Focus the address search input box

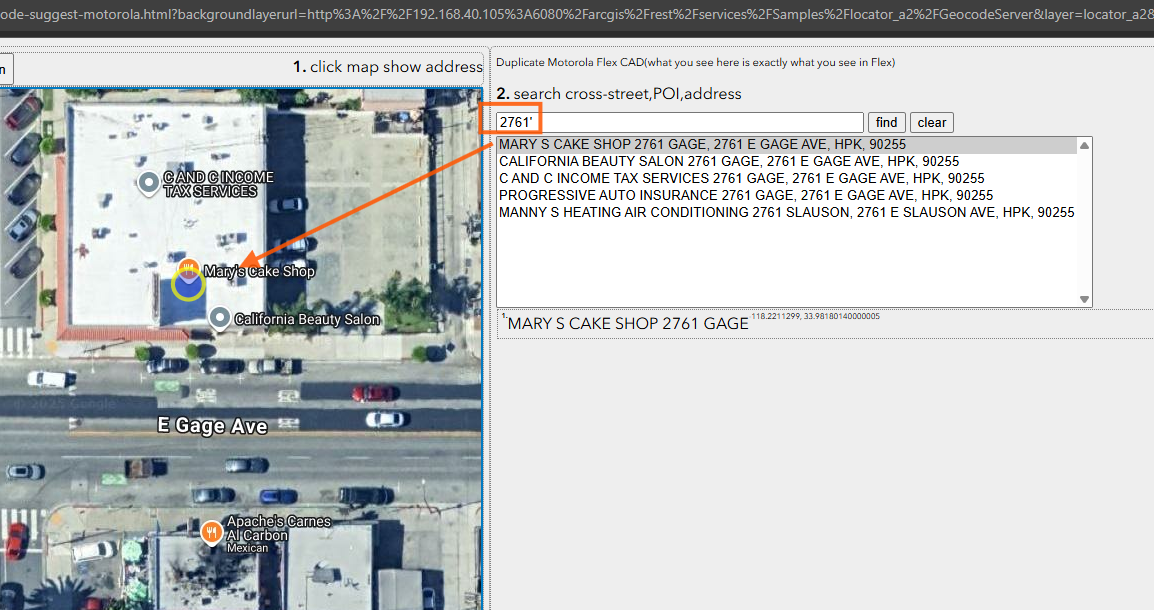[x=680, y=122]
